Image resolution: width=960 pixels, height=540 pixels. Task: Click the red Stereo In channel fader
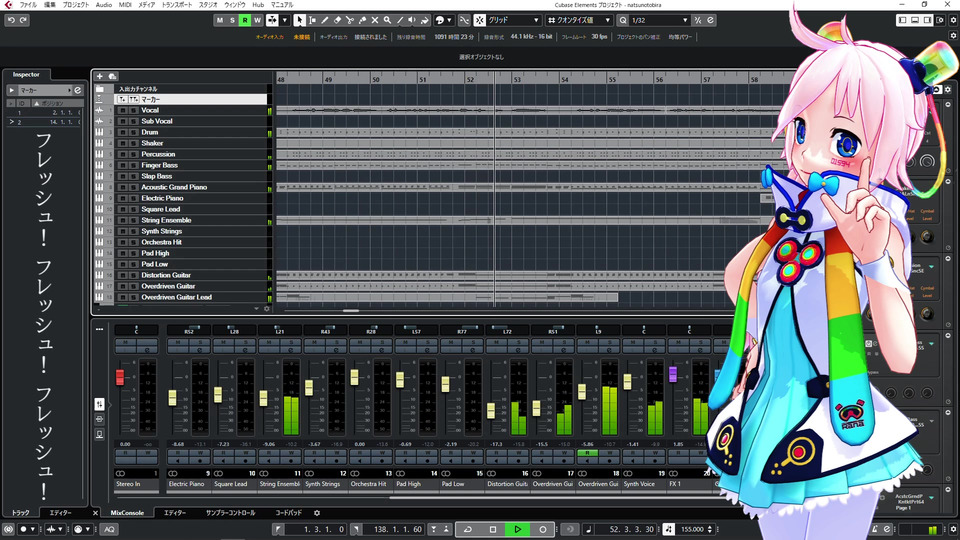[x=120, y=377]
